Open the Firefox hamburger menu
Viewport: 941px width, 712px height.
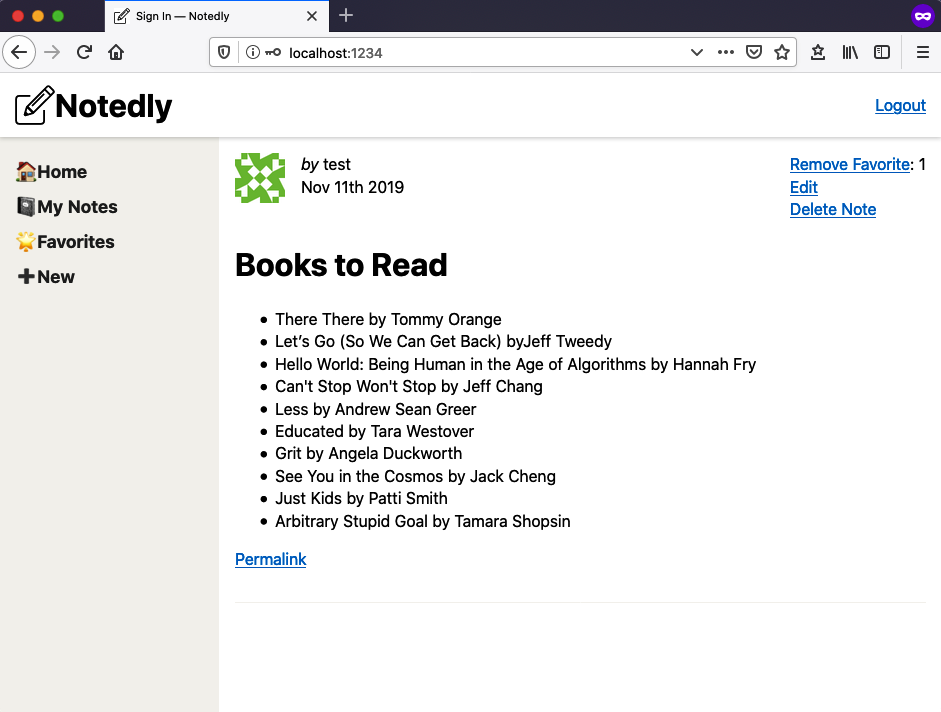tap(921, 52)
